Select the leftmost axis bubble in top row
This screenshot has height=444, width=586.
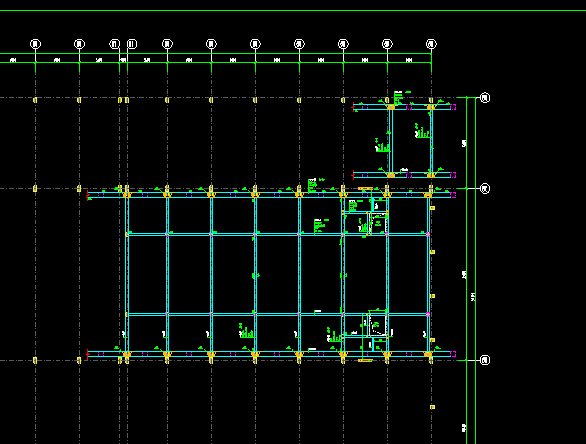pyautogui.click(x=36, y=44)
